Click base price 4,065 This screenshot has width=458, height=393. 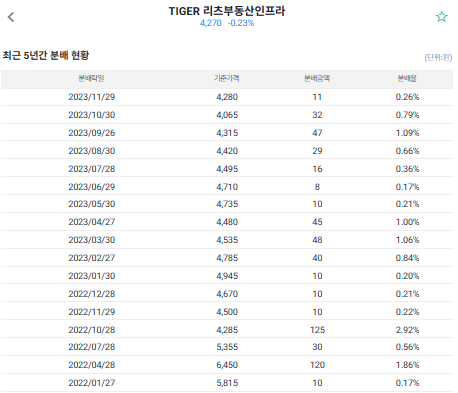pyautogui.click(x=227, y=115)
